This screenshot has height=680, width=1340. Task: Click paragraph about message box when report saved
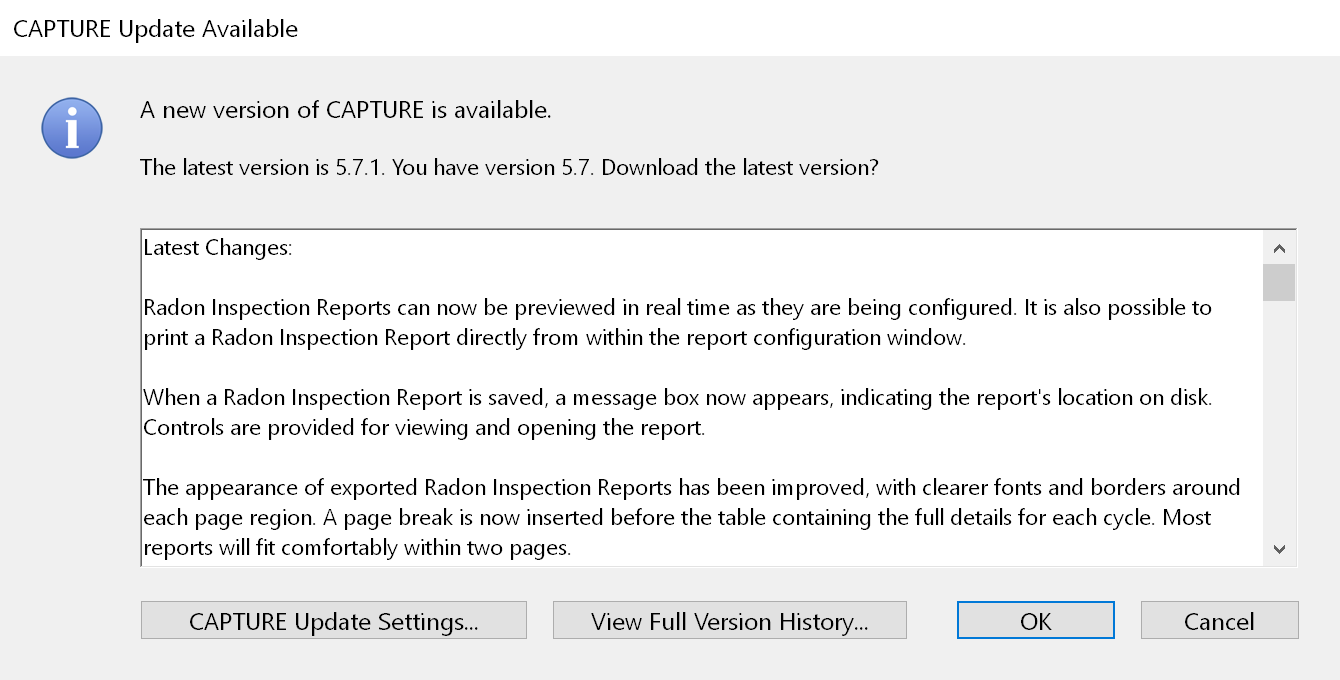677,397
